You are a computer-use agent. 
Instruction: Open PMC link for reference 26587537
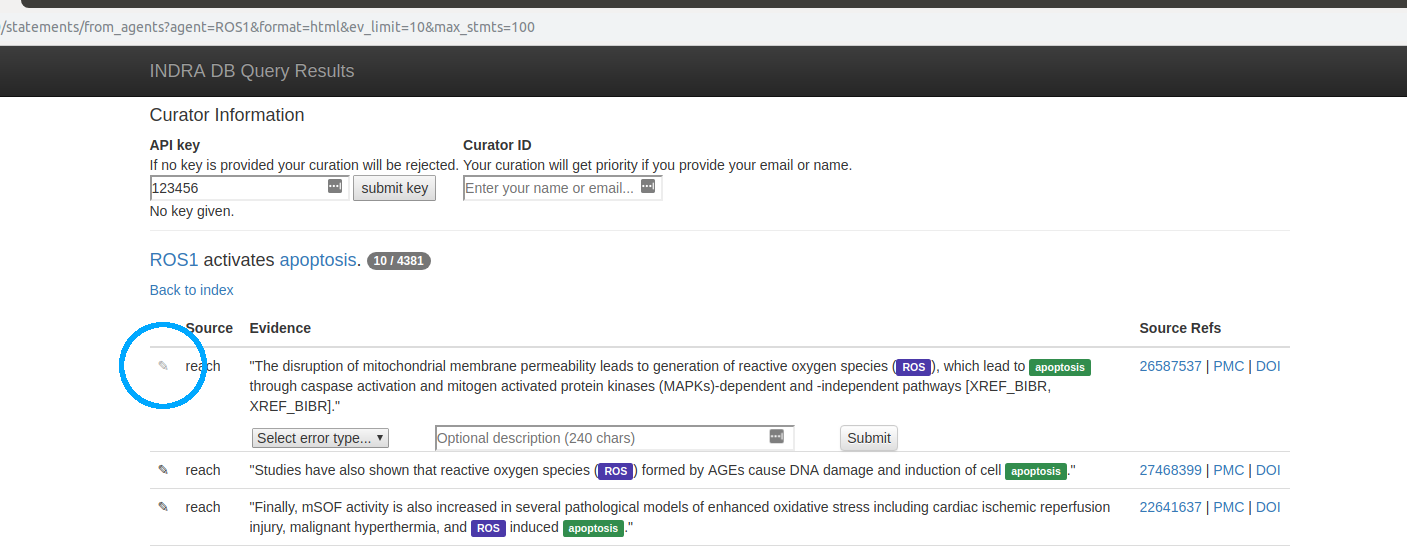pos(1228,366)
